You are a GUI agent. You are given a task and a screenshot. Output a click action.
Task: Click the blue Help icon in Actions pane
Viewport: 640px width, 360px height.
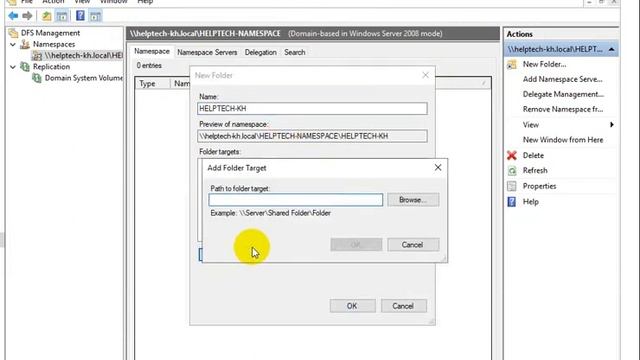(512, 202)
